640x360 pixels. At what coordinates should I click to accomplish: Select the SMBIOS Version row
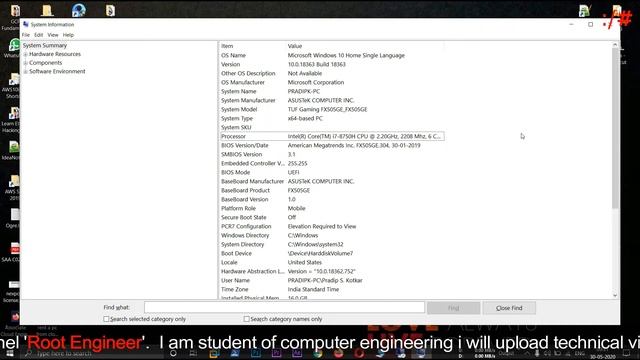pos(332,154)
